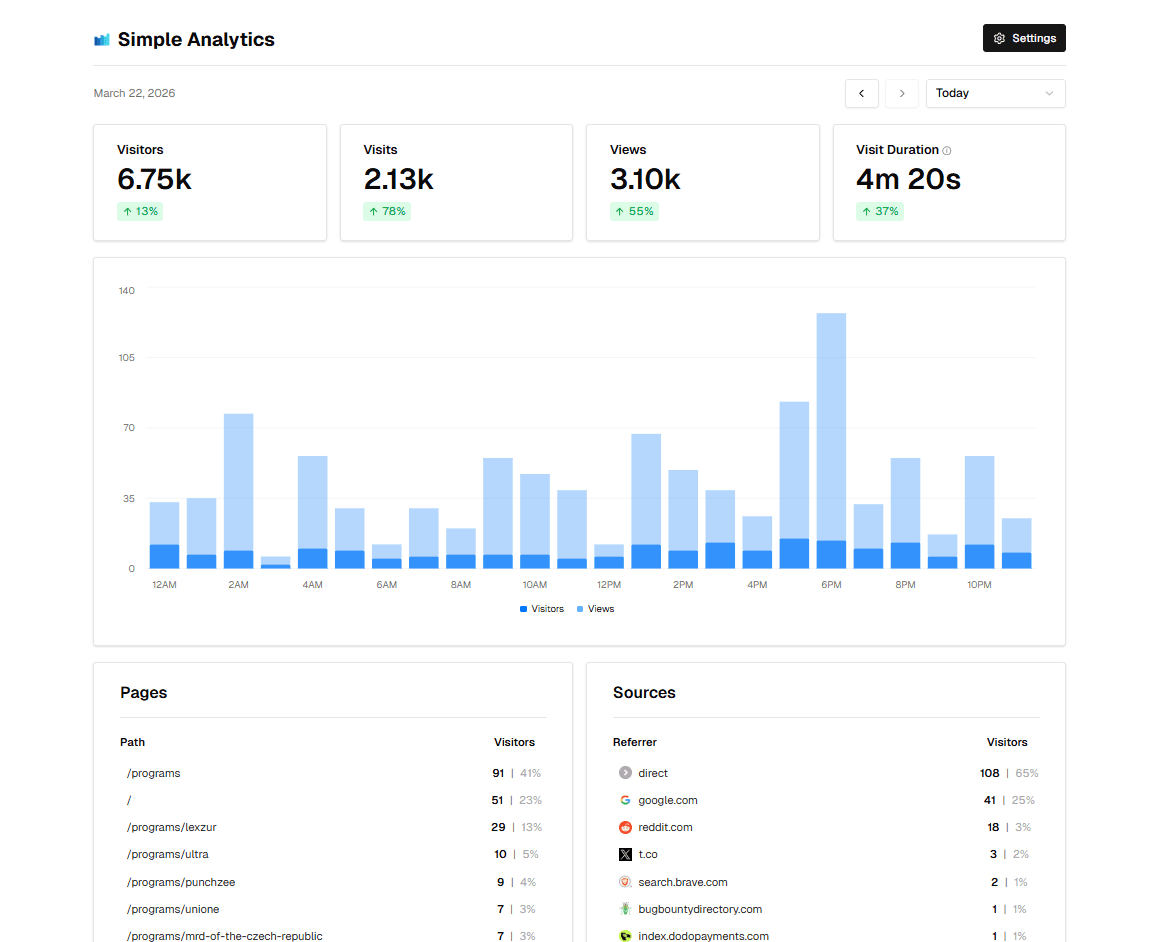The image size is (1161, 942).
Task: Open the /programs path row
Action: coord(333,773)
